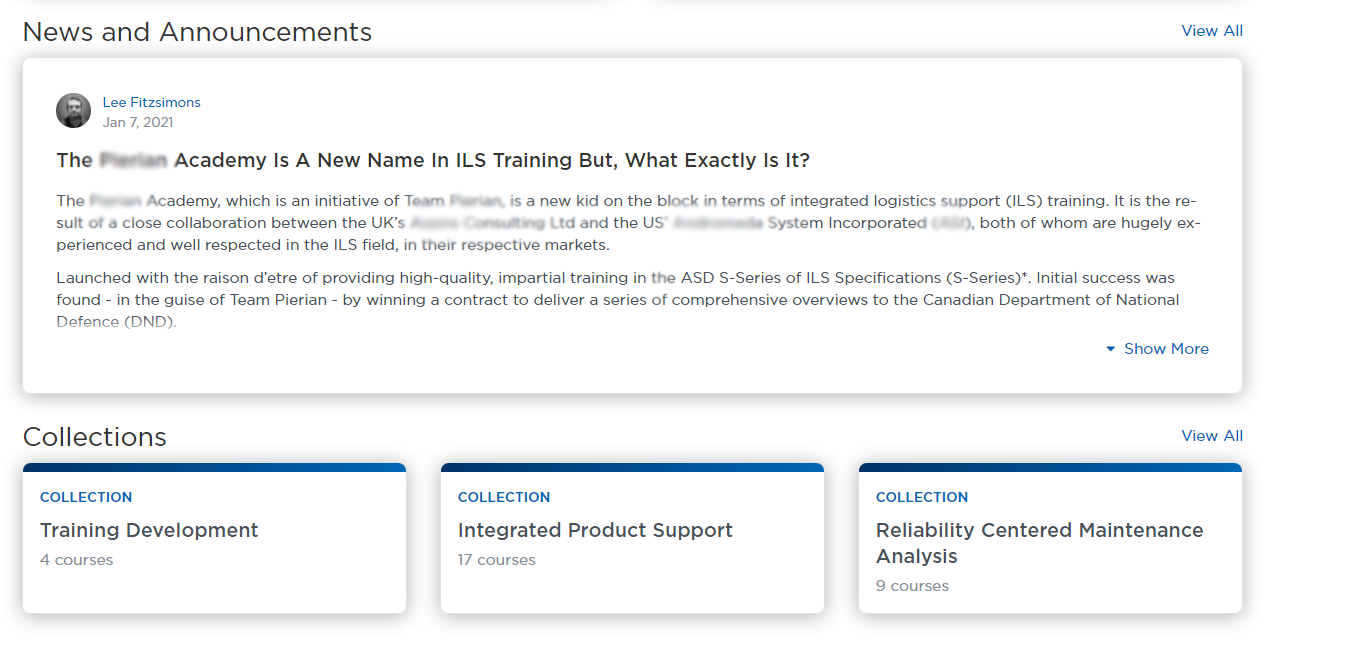Viewport: 1350px width, 651px height.
Task: Expand the article with Show More
Action: pos(1157,349)
